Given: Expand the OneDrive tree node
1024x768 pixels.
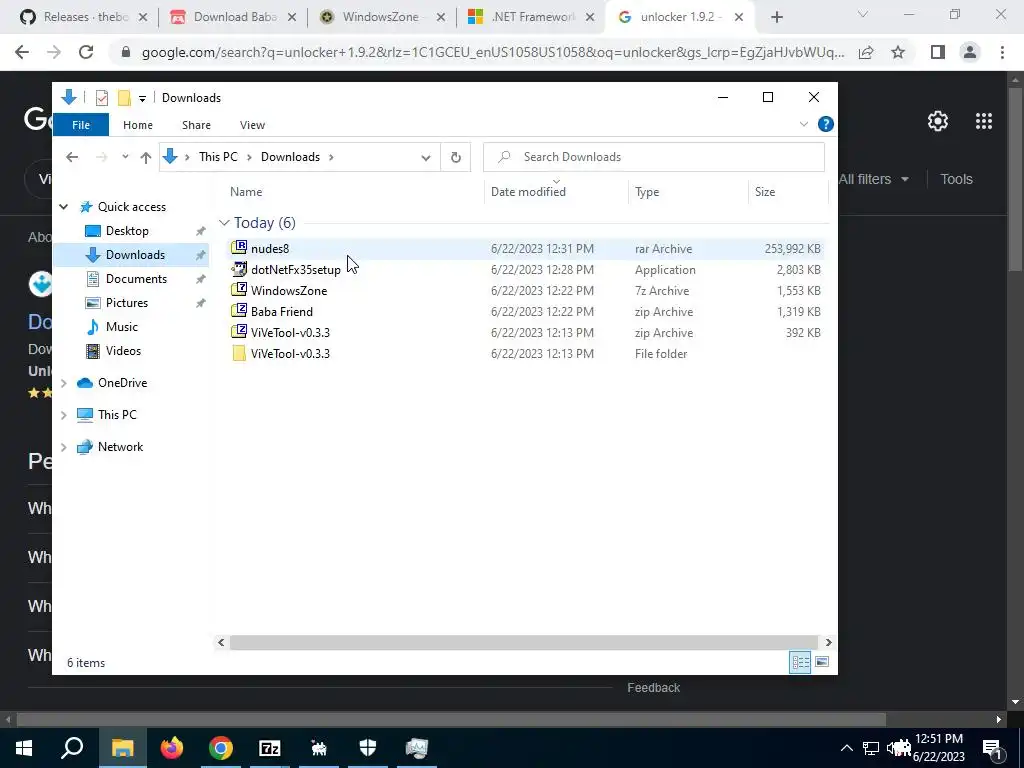Looking at the screenshot, I should [63, 383].
